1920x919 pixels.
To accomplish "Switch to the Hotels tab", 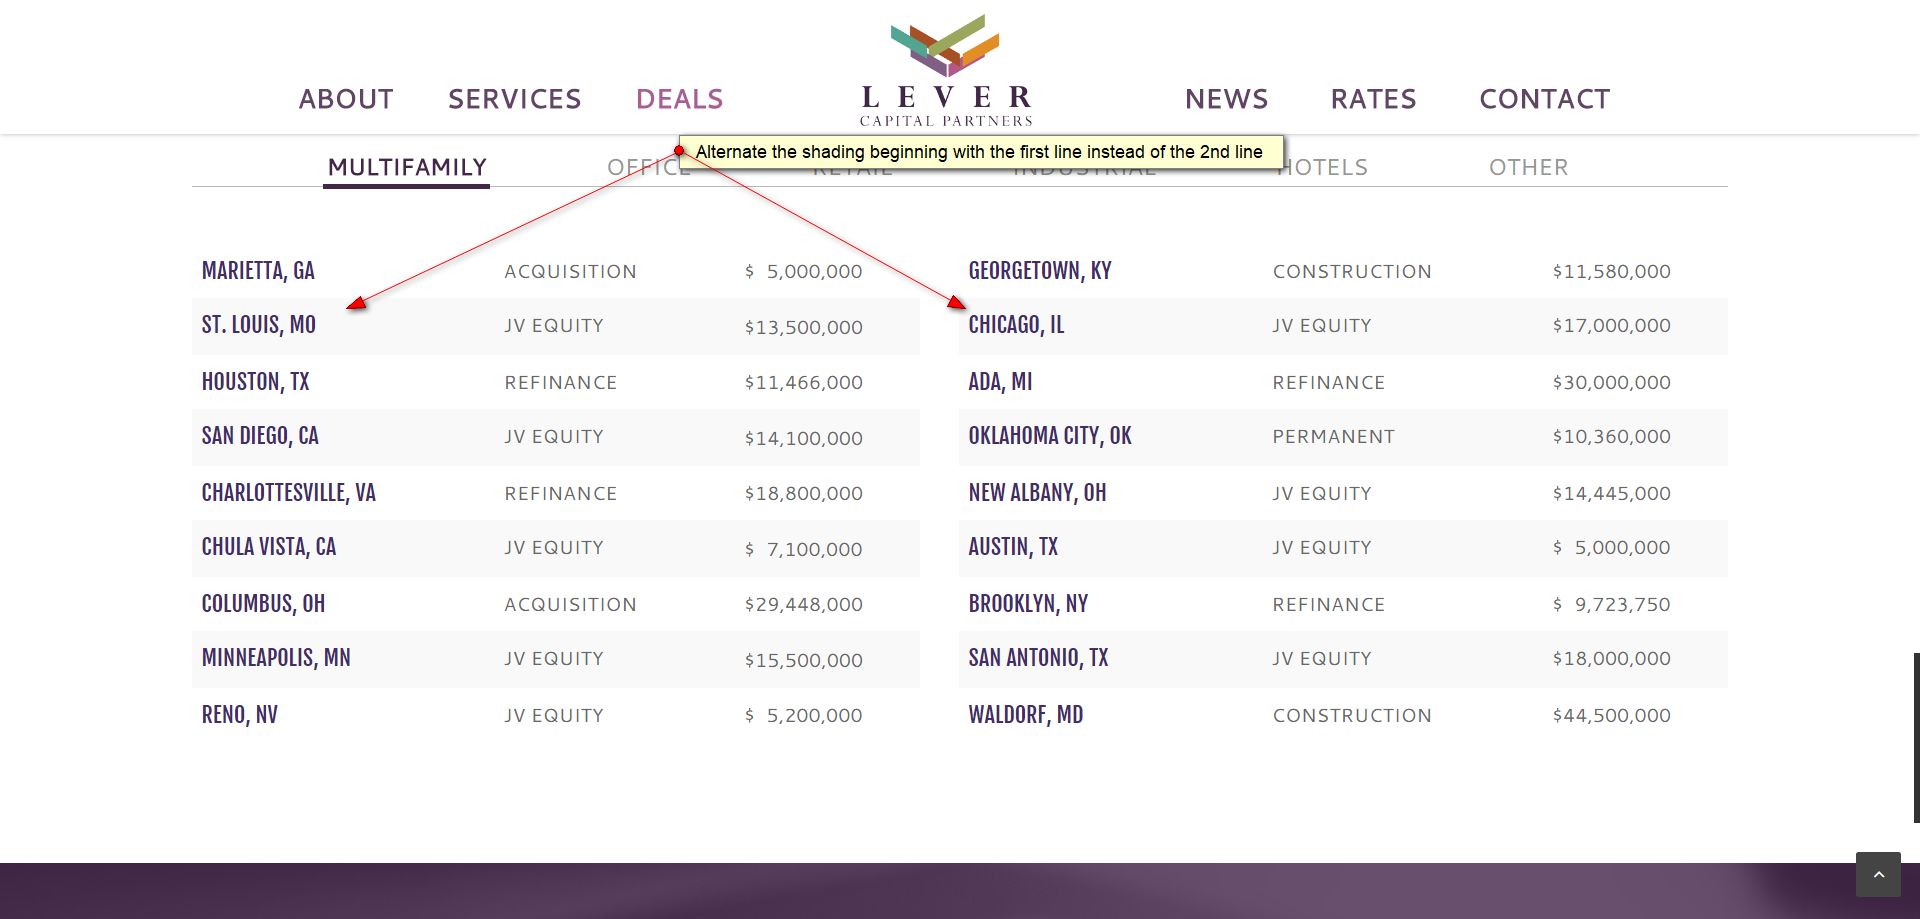I will coord(1324,167).
